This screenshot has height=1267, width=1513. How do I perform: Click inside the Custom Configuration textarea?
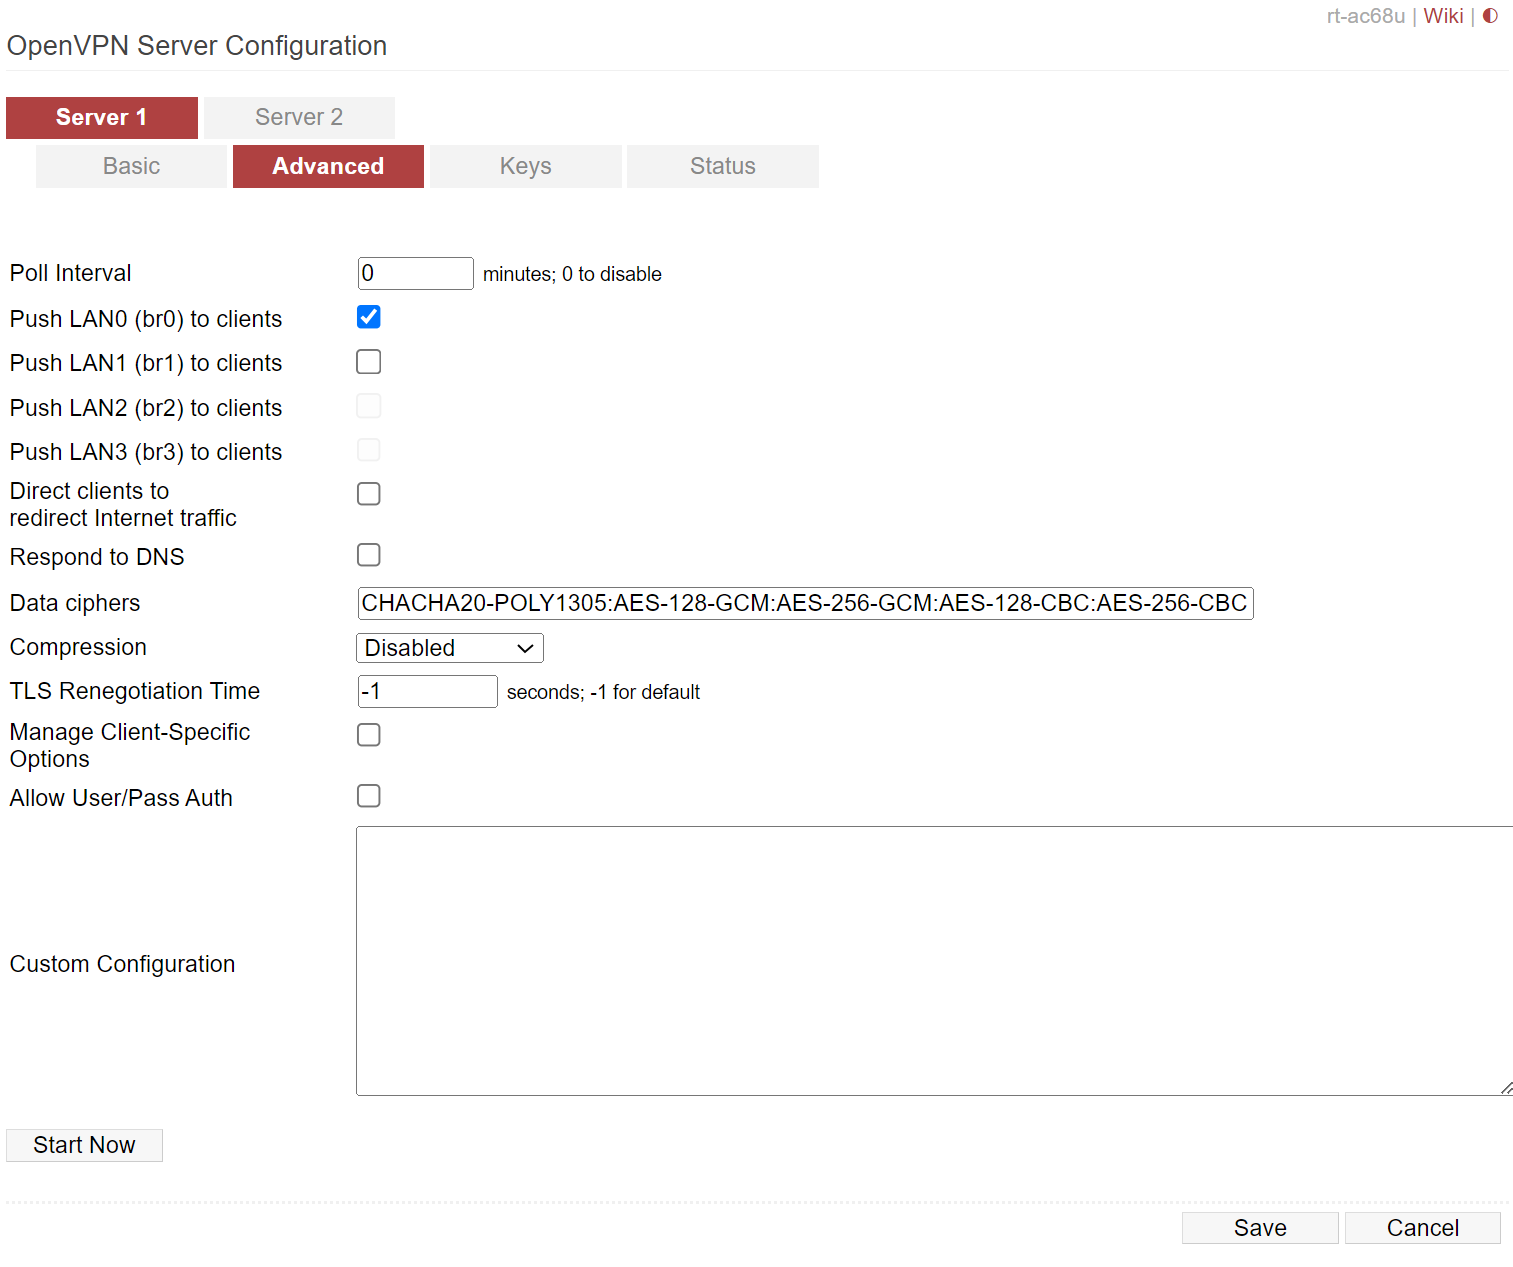click(934, 961)
